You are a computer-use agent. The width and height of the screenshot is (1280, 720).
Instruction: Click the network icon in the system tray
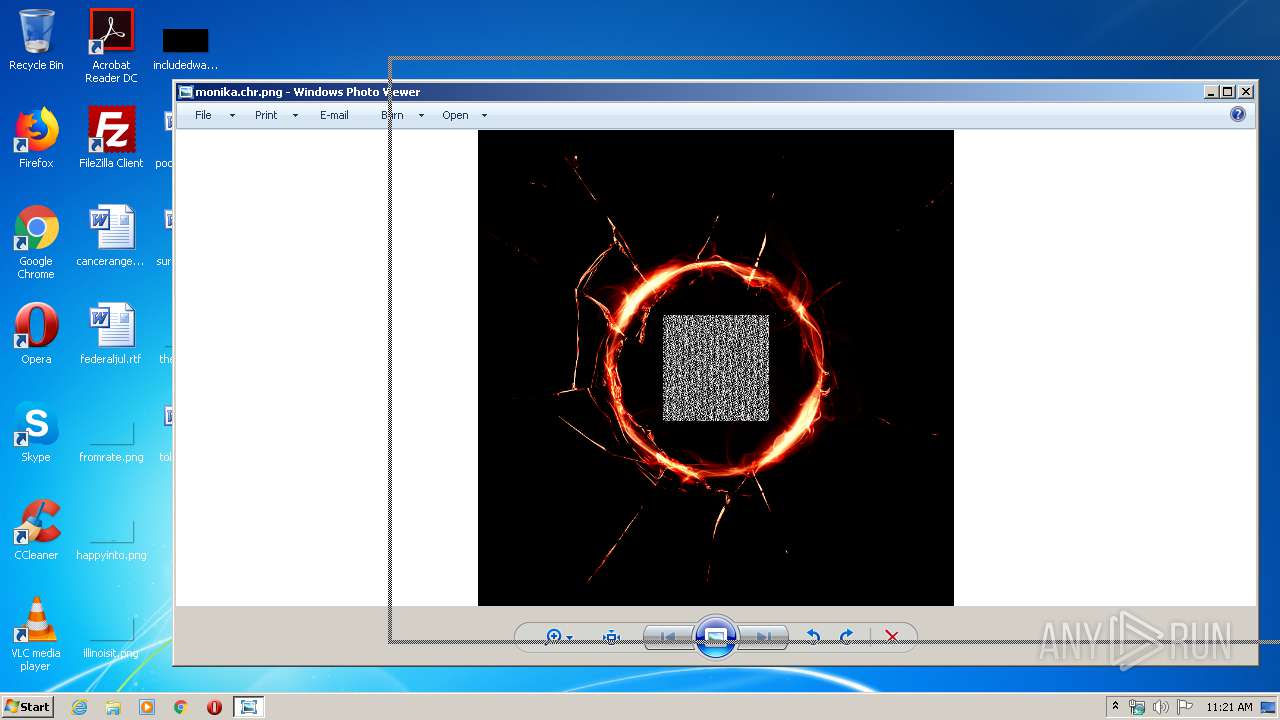pos(1137,707)
